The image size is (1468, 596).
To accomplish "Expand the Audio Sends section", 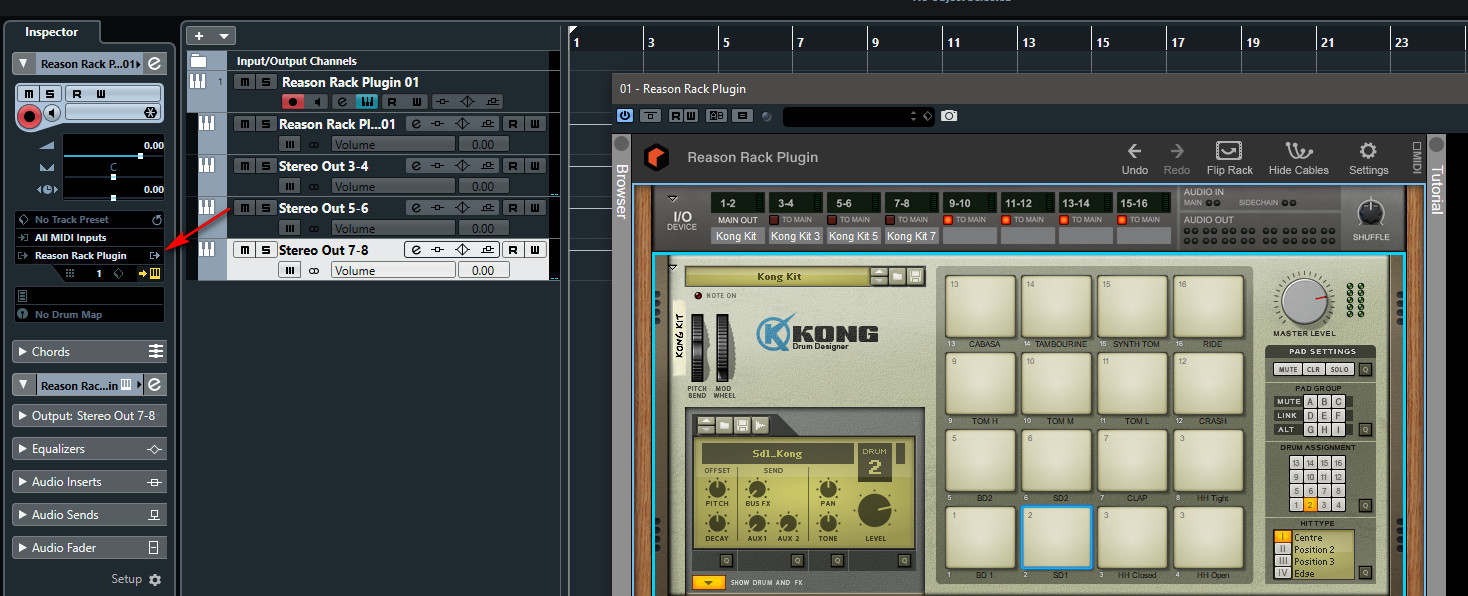I will tap(89, 515).
